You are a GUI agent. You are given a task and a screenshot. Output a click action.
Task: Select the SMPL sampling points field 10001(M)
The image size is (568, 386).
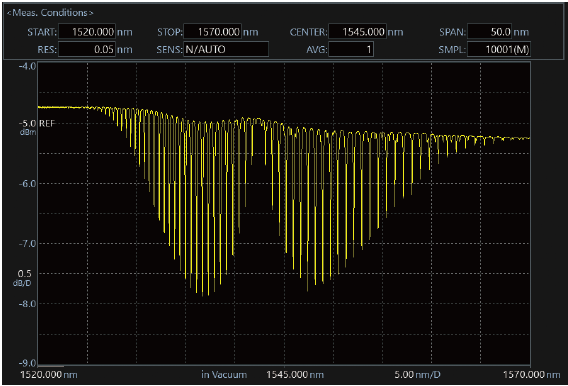coord(499,49)
